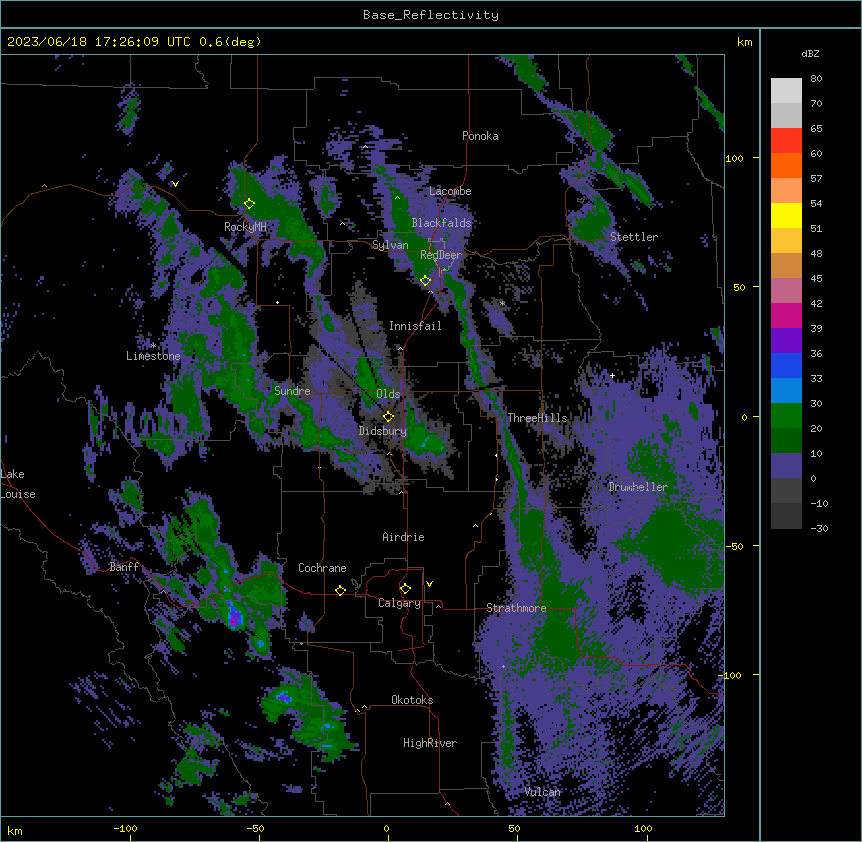Image resolution: width=862 pixels, height=842 pixels.
Task: Click the Stettler label
Action: pyautogui.click(x=634, y=237)
